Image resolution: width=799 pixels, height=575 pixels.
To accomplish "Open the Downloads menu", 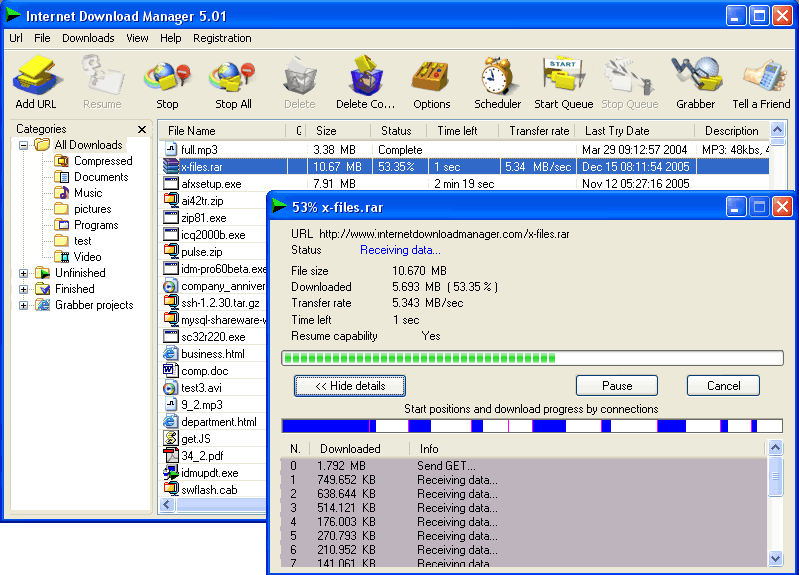I will pyautogui.click(x=88, y=38).
